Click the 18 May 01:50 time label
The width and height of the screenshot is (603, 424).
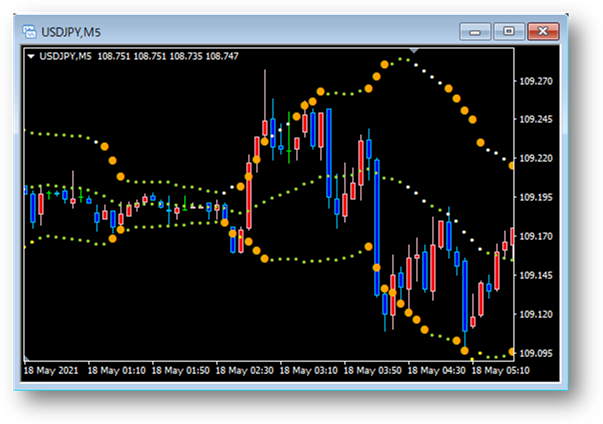tap(180, 371)
